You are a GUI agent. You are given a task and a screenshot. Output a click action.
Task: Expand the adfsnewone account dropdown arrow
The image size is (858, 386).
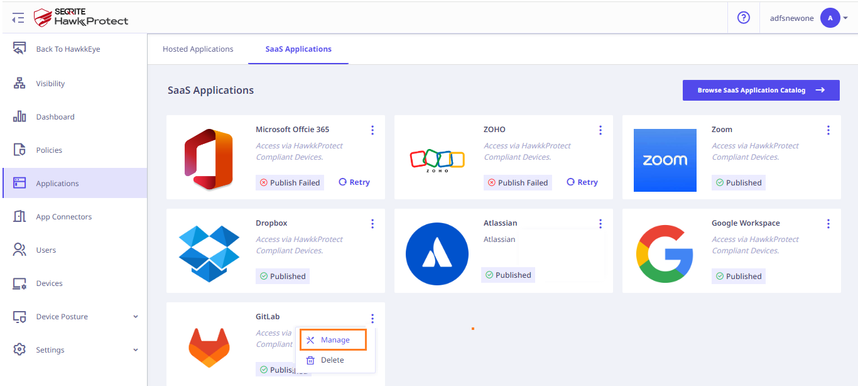[846, 18]
